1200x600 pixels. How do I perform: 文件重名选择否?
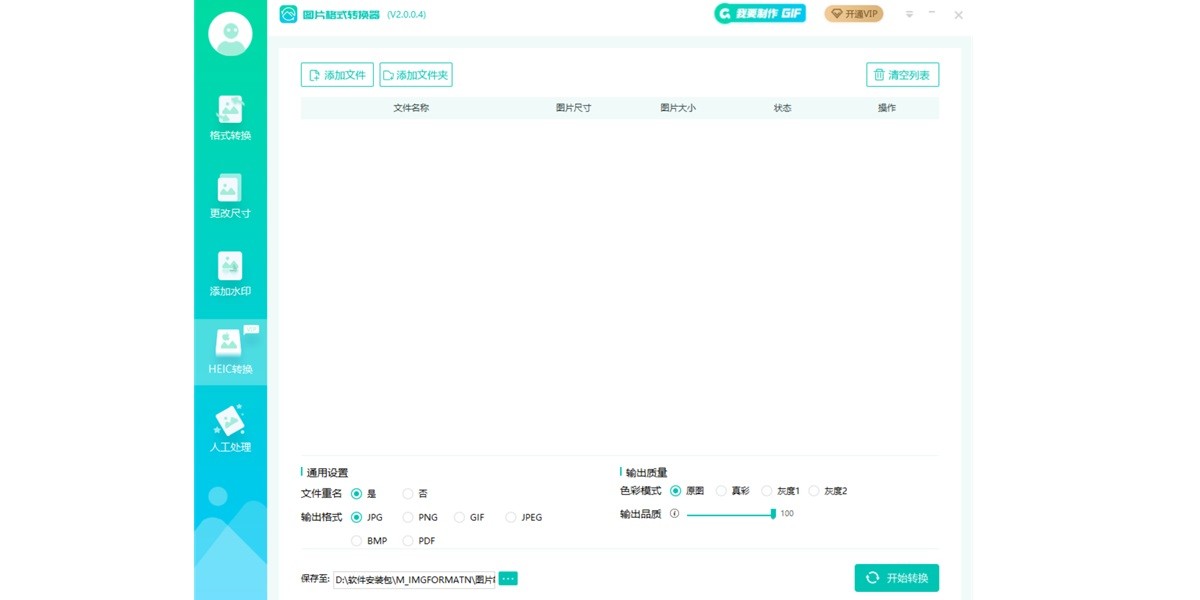[x=408, y=493]
